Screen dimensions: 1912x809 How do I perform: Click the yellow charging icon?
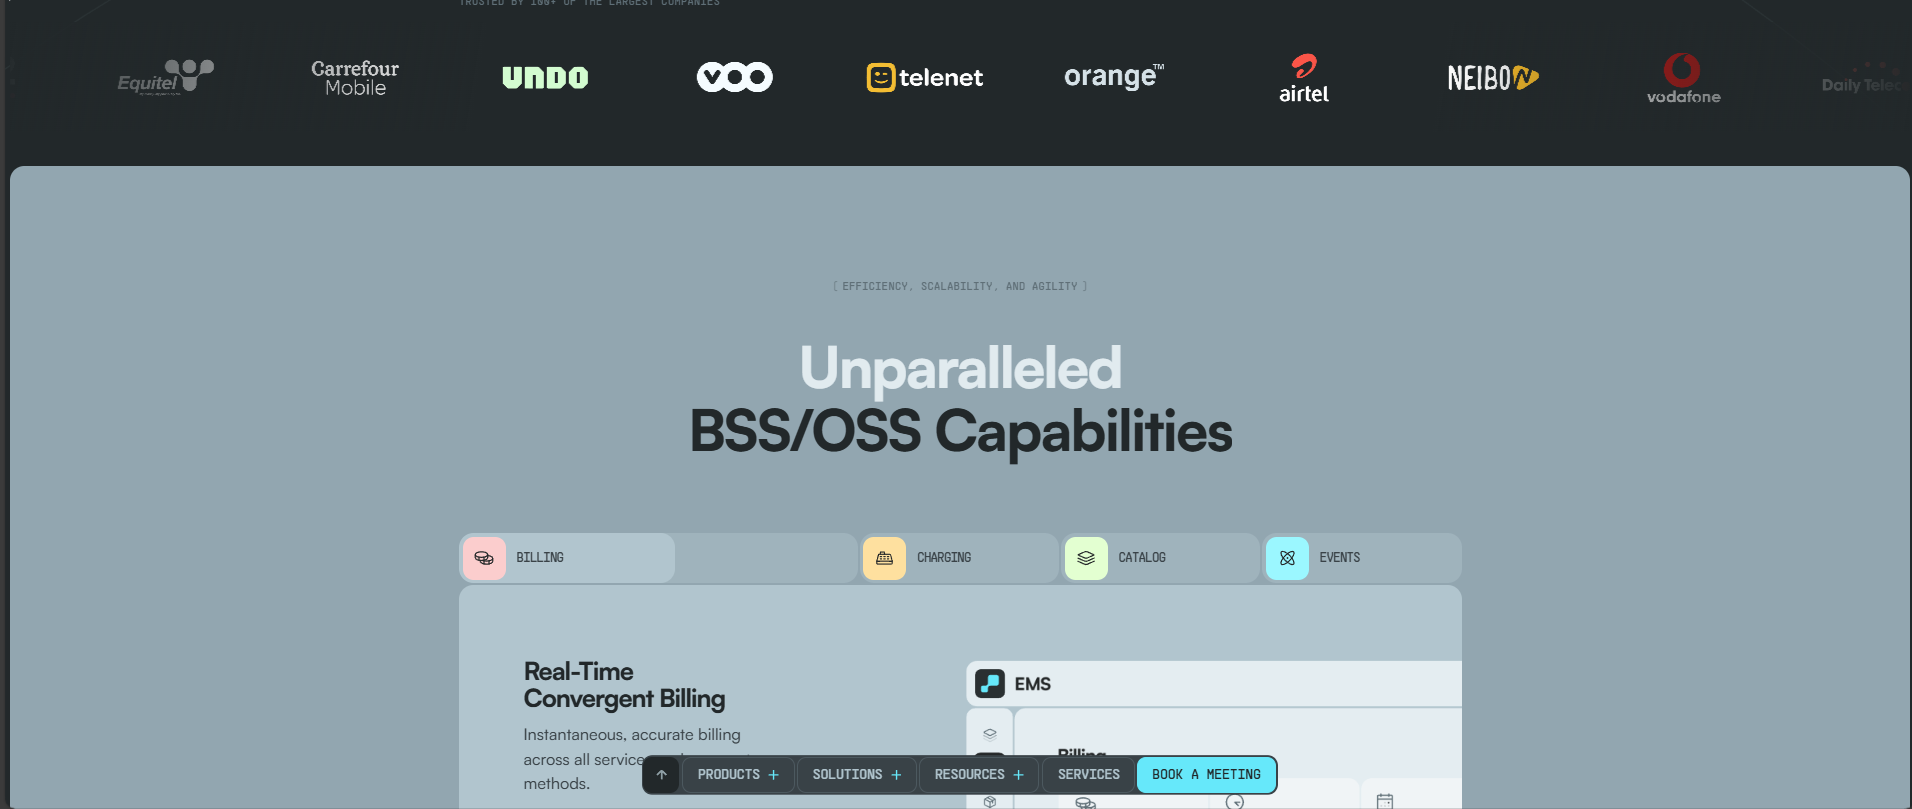click(884, 558)
